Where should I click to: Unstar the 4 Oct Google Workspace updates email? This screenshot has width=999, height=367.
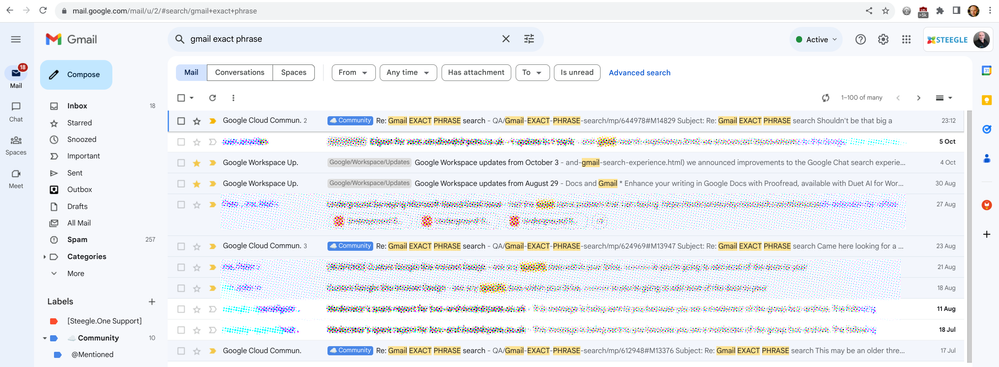pyautogui.click(x=197, y=162)
